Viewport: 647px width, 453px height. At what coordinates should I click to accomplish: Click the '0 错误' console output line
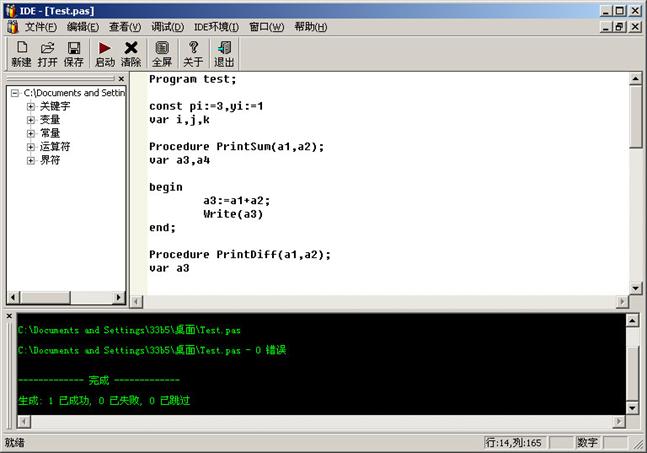(x=152, y=350)
